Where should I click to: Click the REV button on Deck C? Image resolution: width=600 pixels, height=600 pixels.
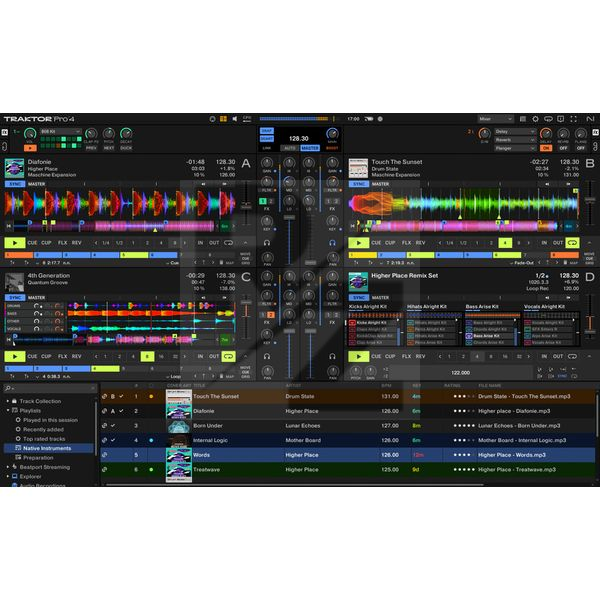coord(77,356)
